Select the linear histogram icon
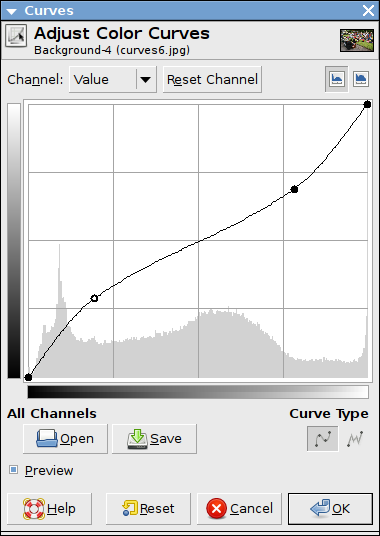 [337, 79]
